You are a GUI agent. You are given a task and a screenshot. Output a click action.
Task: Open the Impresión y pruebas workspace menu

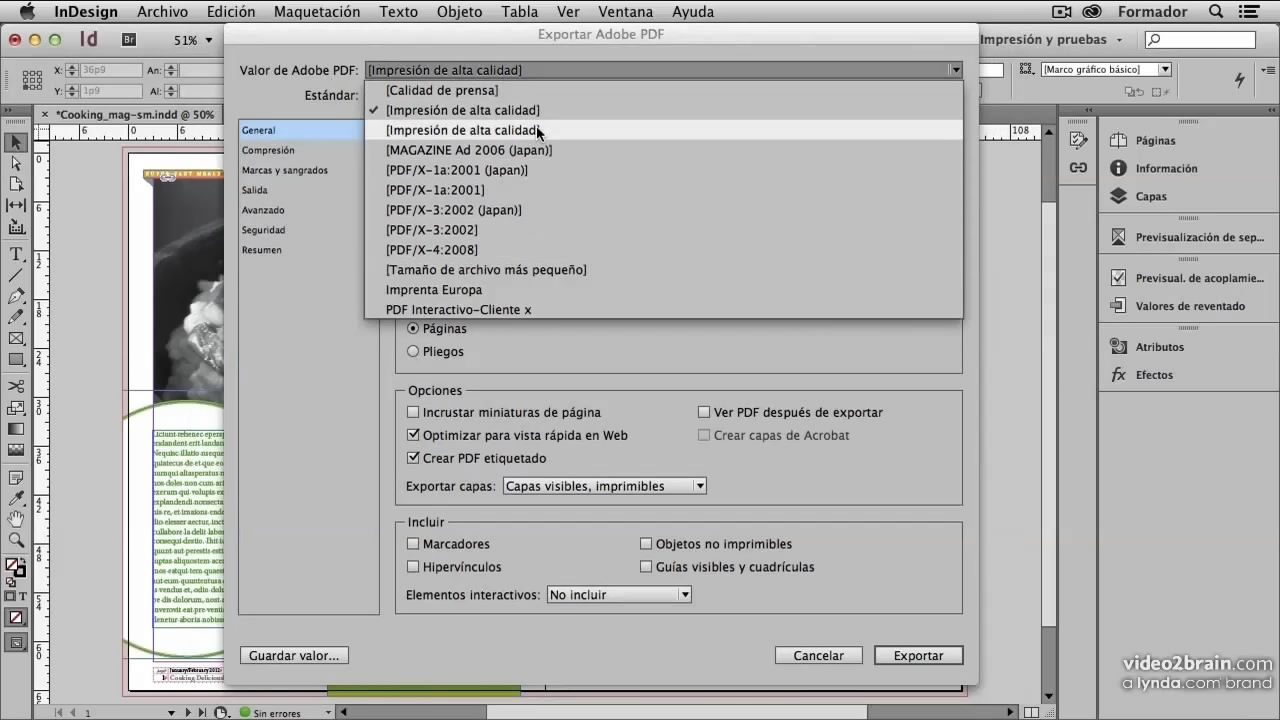1052,40
